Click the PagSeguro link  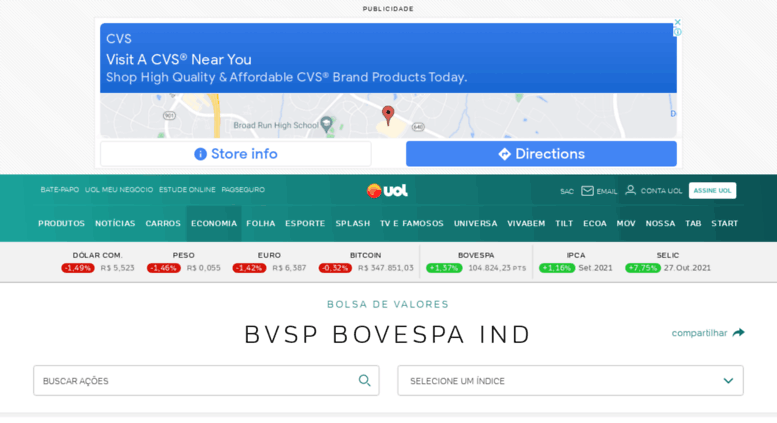(x=243, y=190)
